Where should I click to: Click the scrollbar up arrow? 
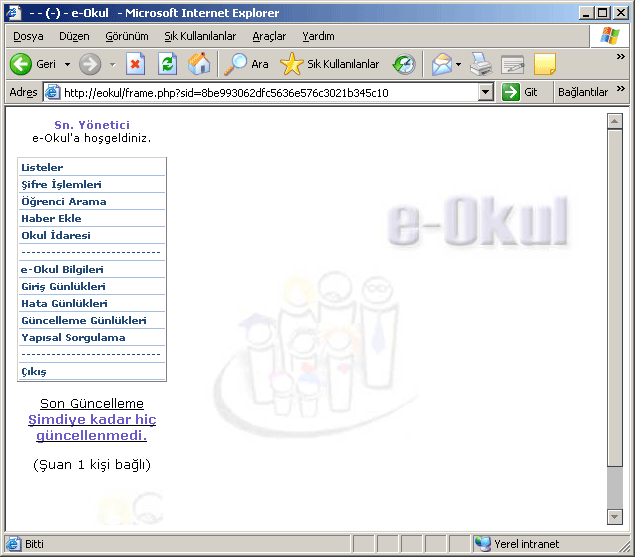pos(614,121)
